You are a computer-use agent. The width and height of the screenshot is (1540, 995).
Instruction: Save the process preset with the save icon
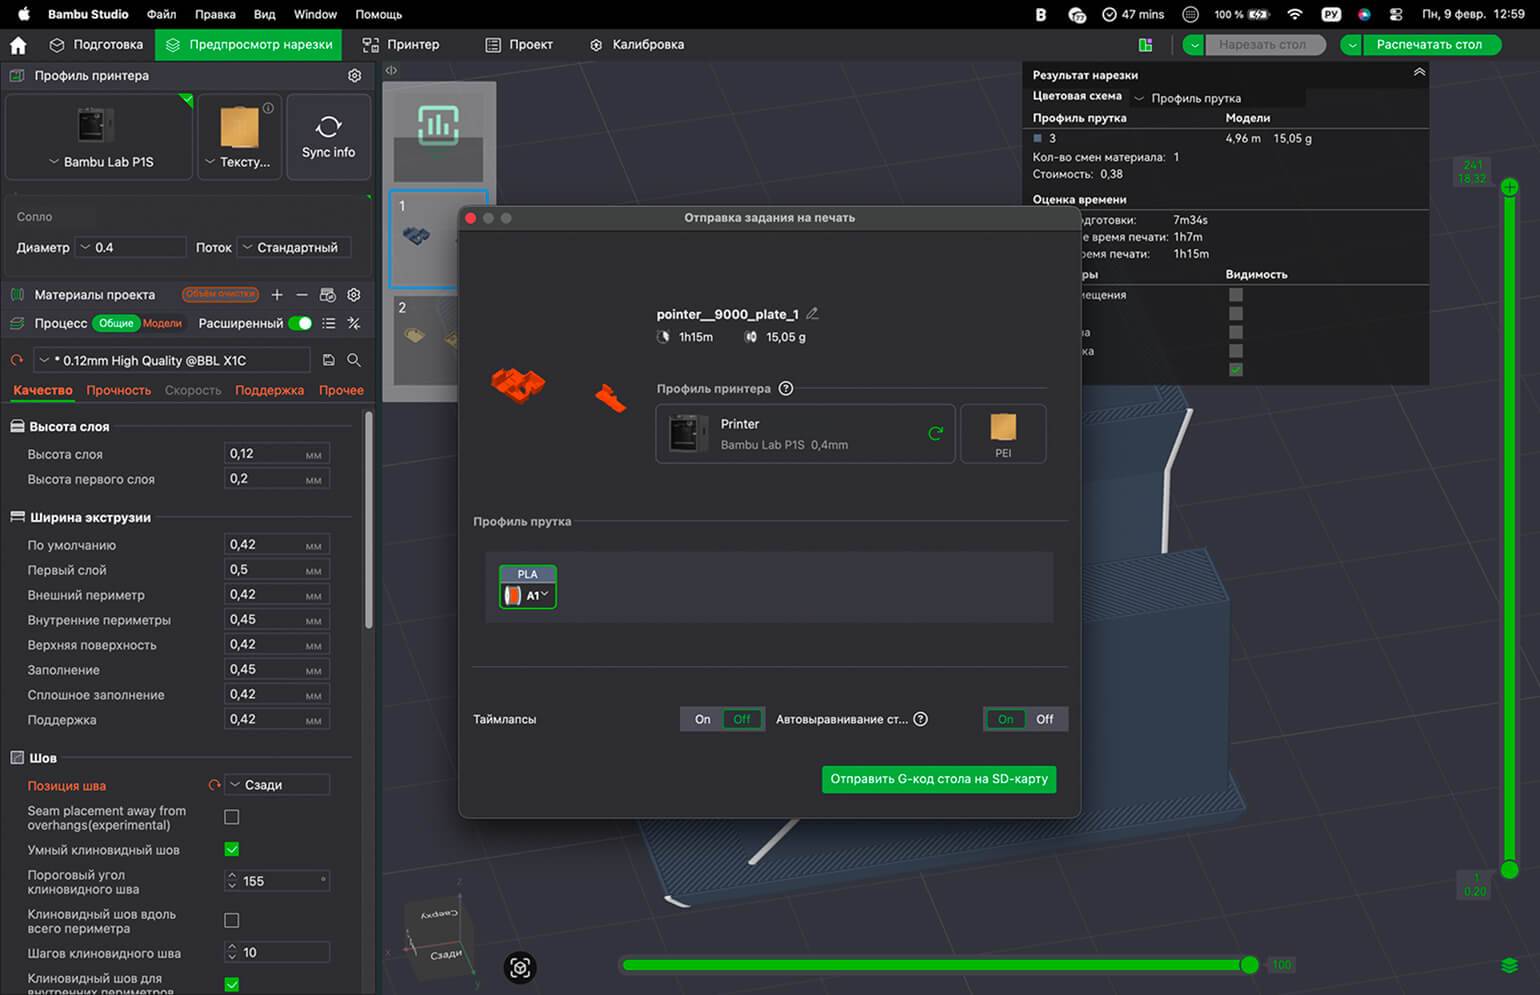point(329,360)
